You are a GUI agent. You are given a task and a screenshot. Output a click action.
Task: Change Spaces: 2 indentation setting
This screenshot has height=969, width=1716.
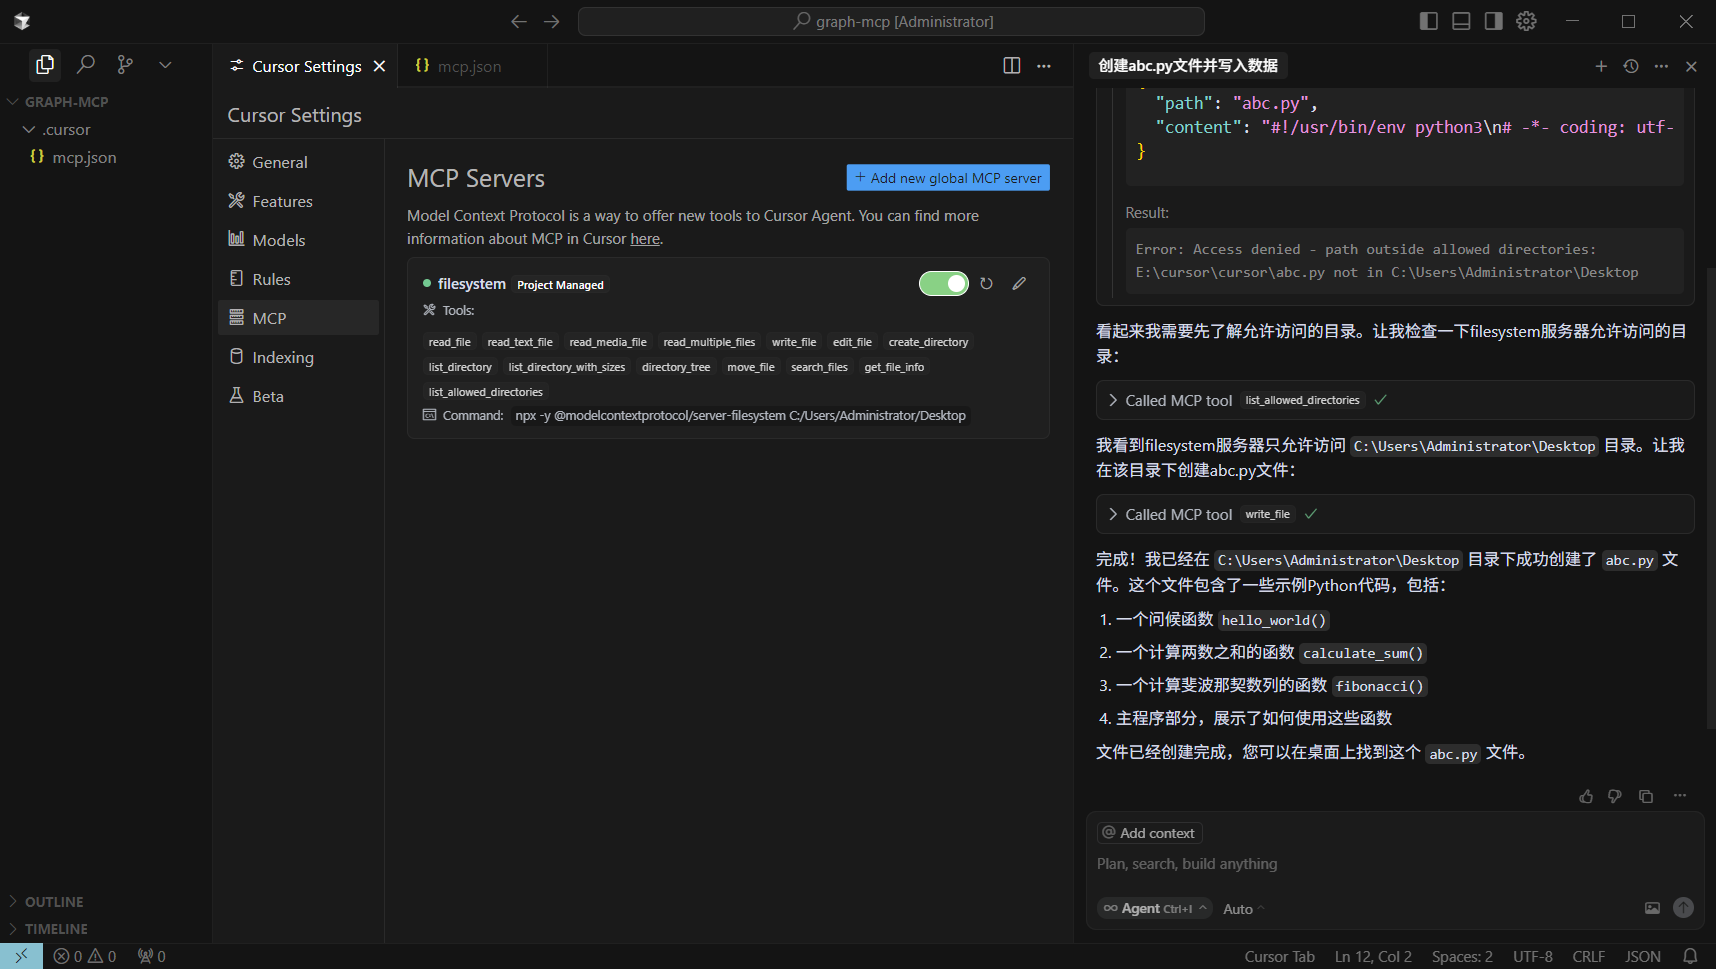1462,957
